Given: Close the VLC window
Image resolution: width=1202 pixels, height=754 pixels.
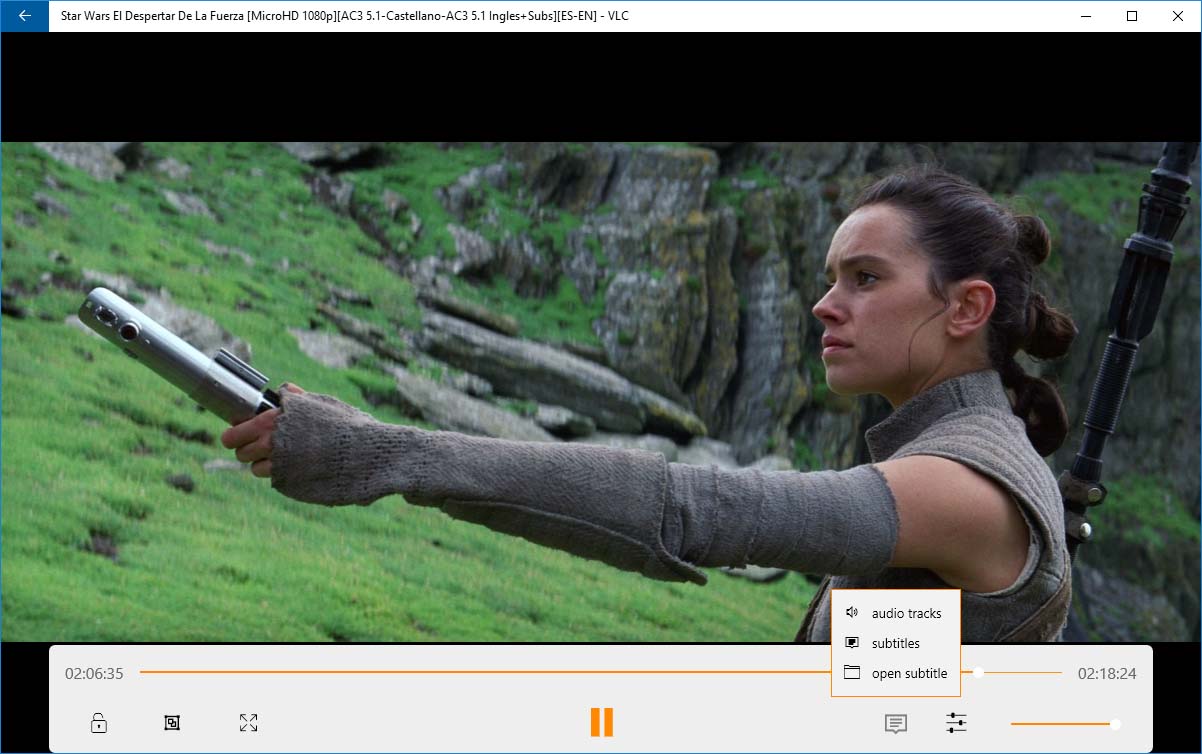Looking at the screenshot, I should tap(1178, 16).
